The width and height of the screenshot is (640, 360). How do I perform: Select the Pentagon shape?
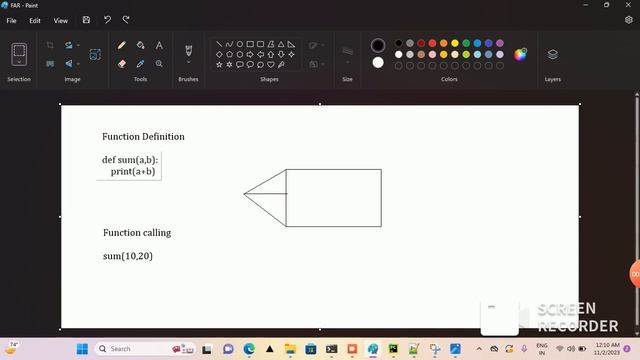229,54
